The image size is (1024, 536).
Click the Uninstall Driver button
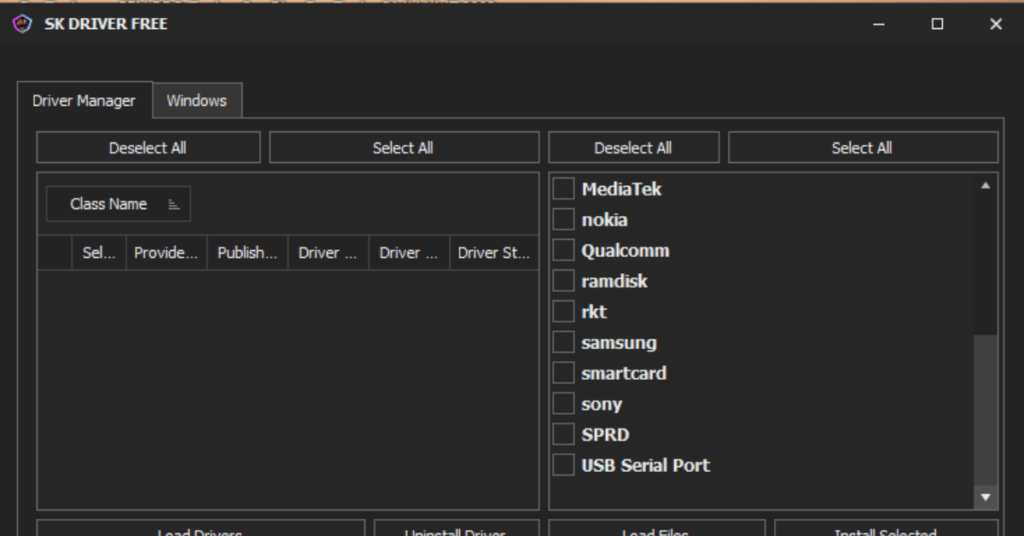click(456, 528)
